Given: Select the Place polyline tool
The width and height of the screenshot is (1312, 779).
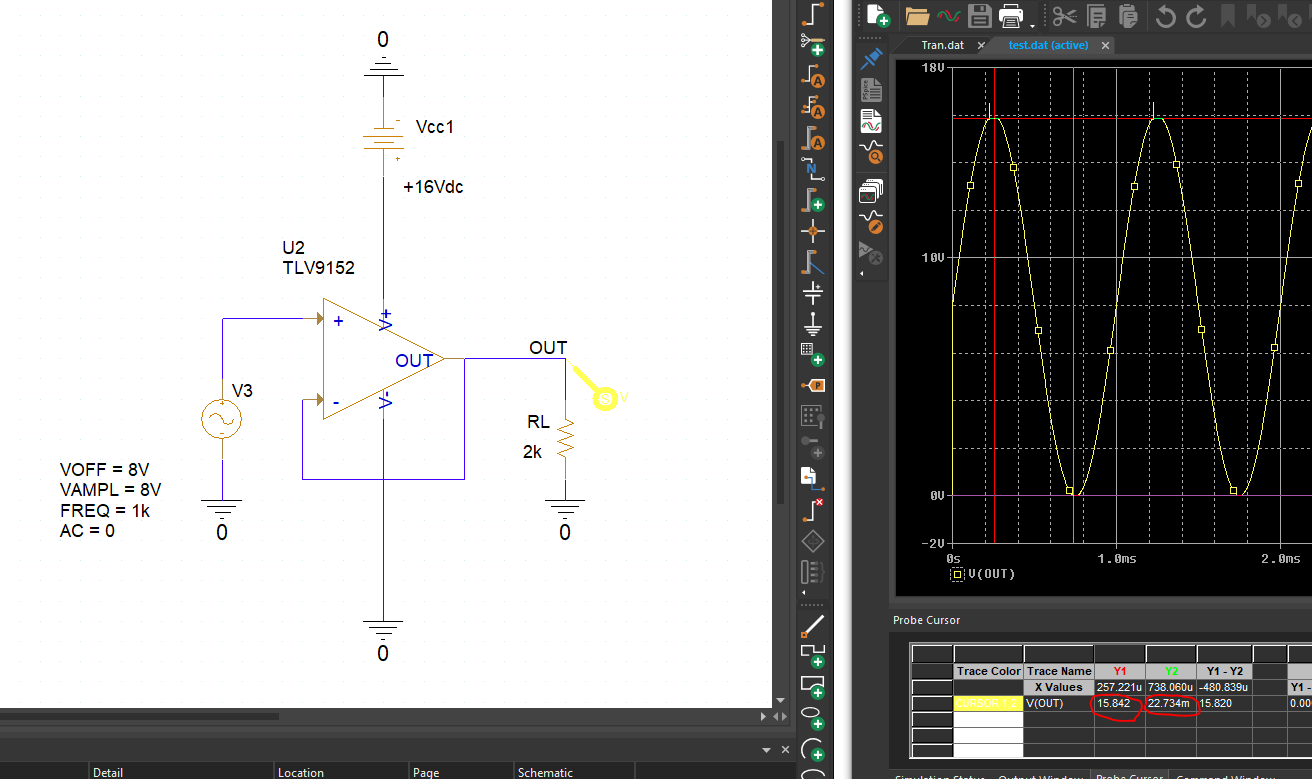Looking at the screenshot, I should (813, 657).
